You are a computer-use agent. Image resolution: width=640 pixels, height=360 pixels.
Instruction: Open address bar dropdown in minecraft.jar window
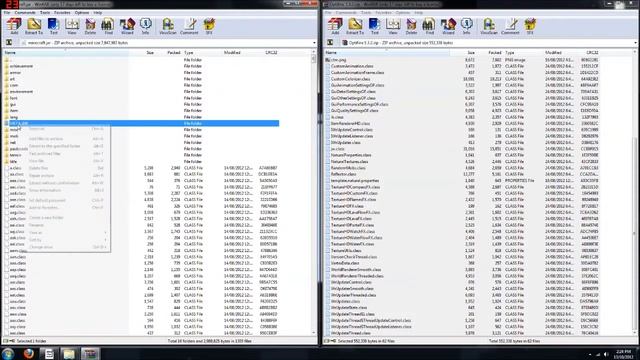(314, 42)
